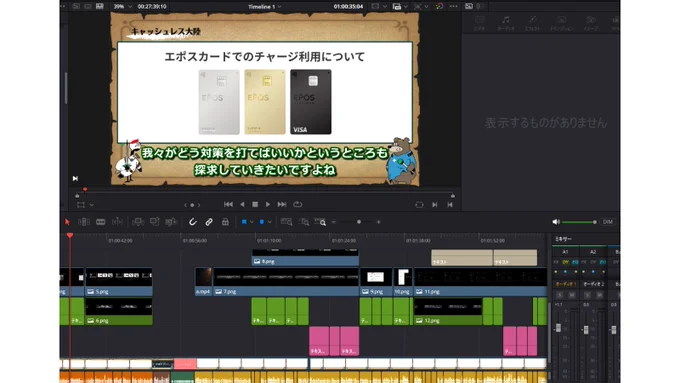
Task: Add a blue flag to the clip
Action: (x=244, y=222)
